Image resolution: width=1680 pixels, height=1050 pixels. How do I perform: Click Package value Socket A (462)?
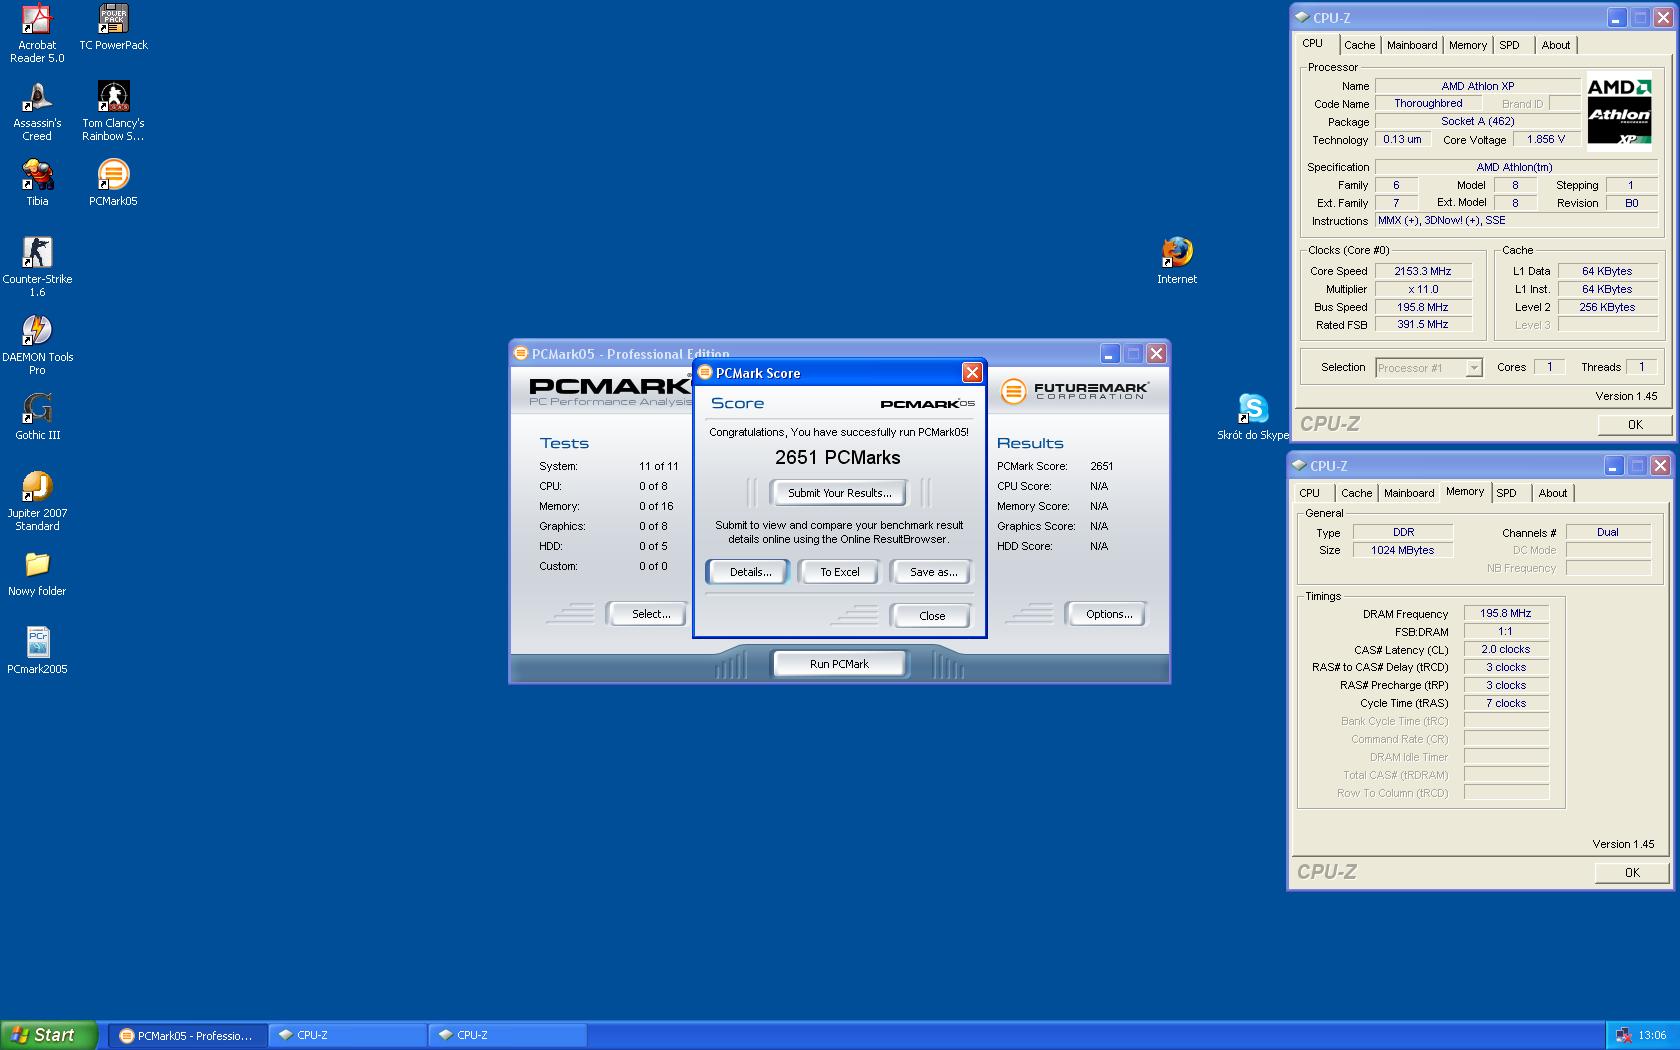(x=1478, y=121)
